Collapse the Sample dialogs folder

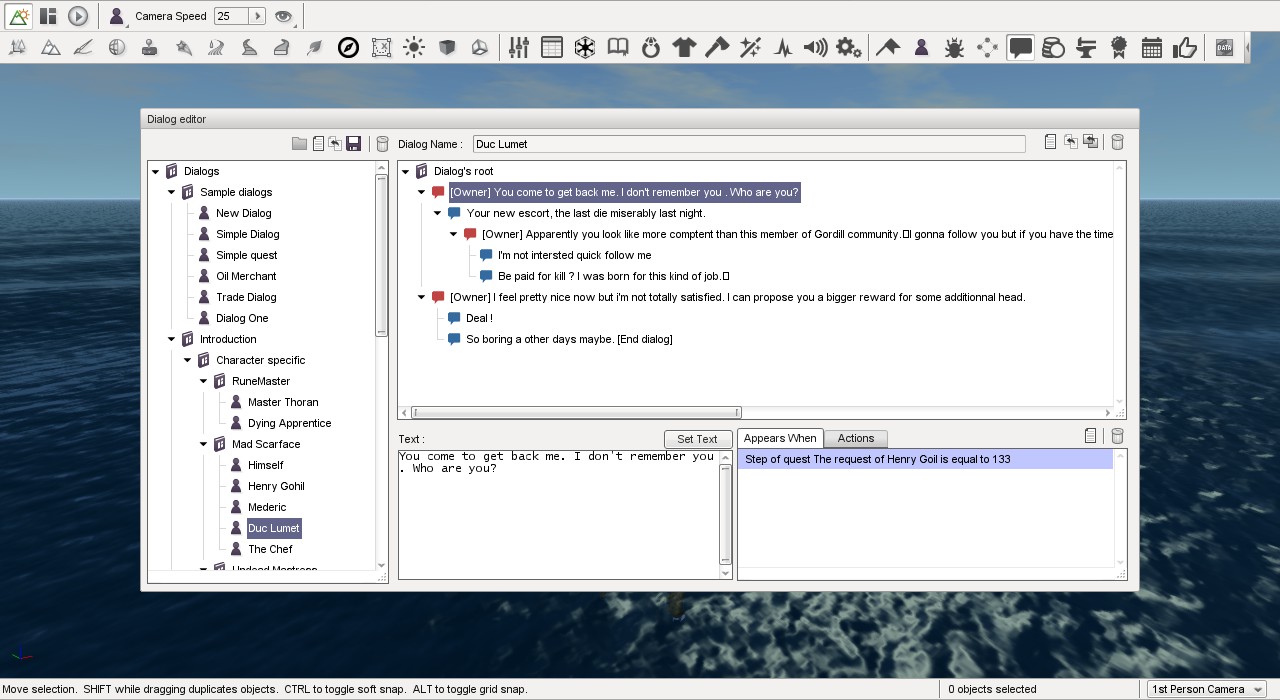pyautogui.click(x=170, y=192)
